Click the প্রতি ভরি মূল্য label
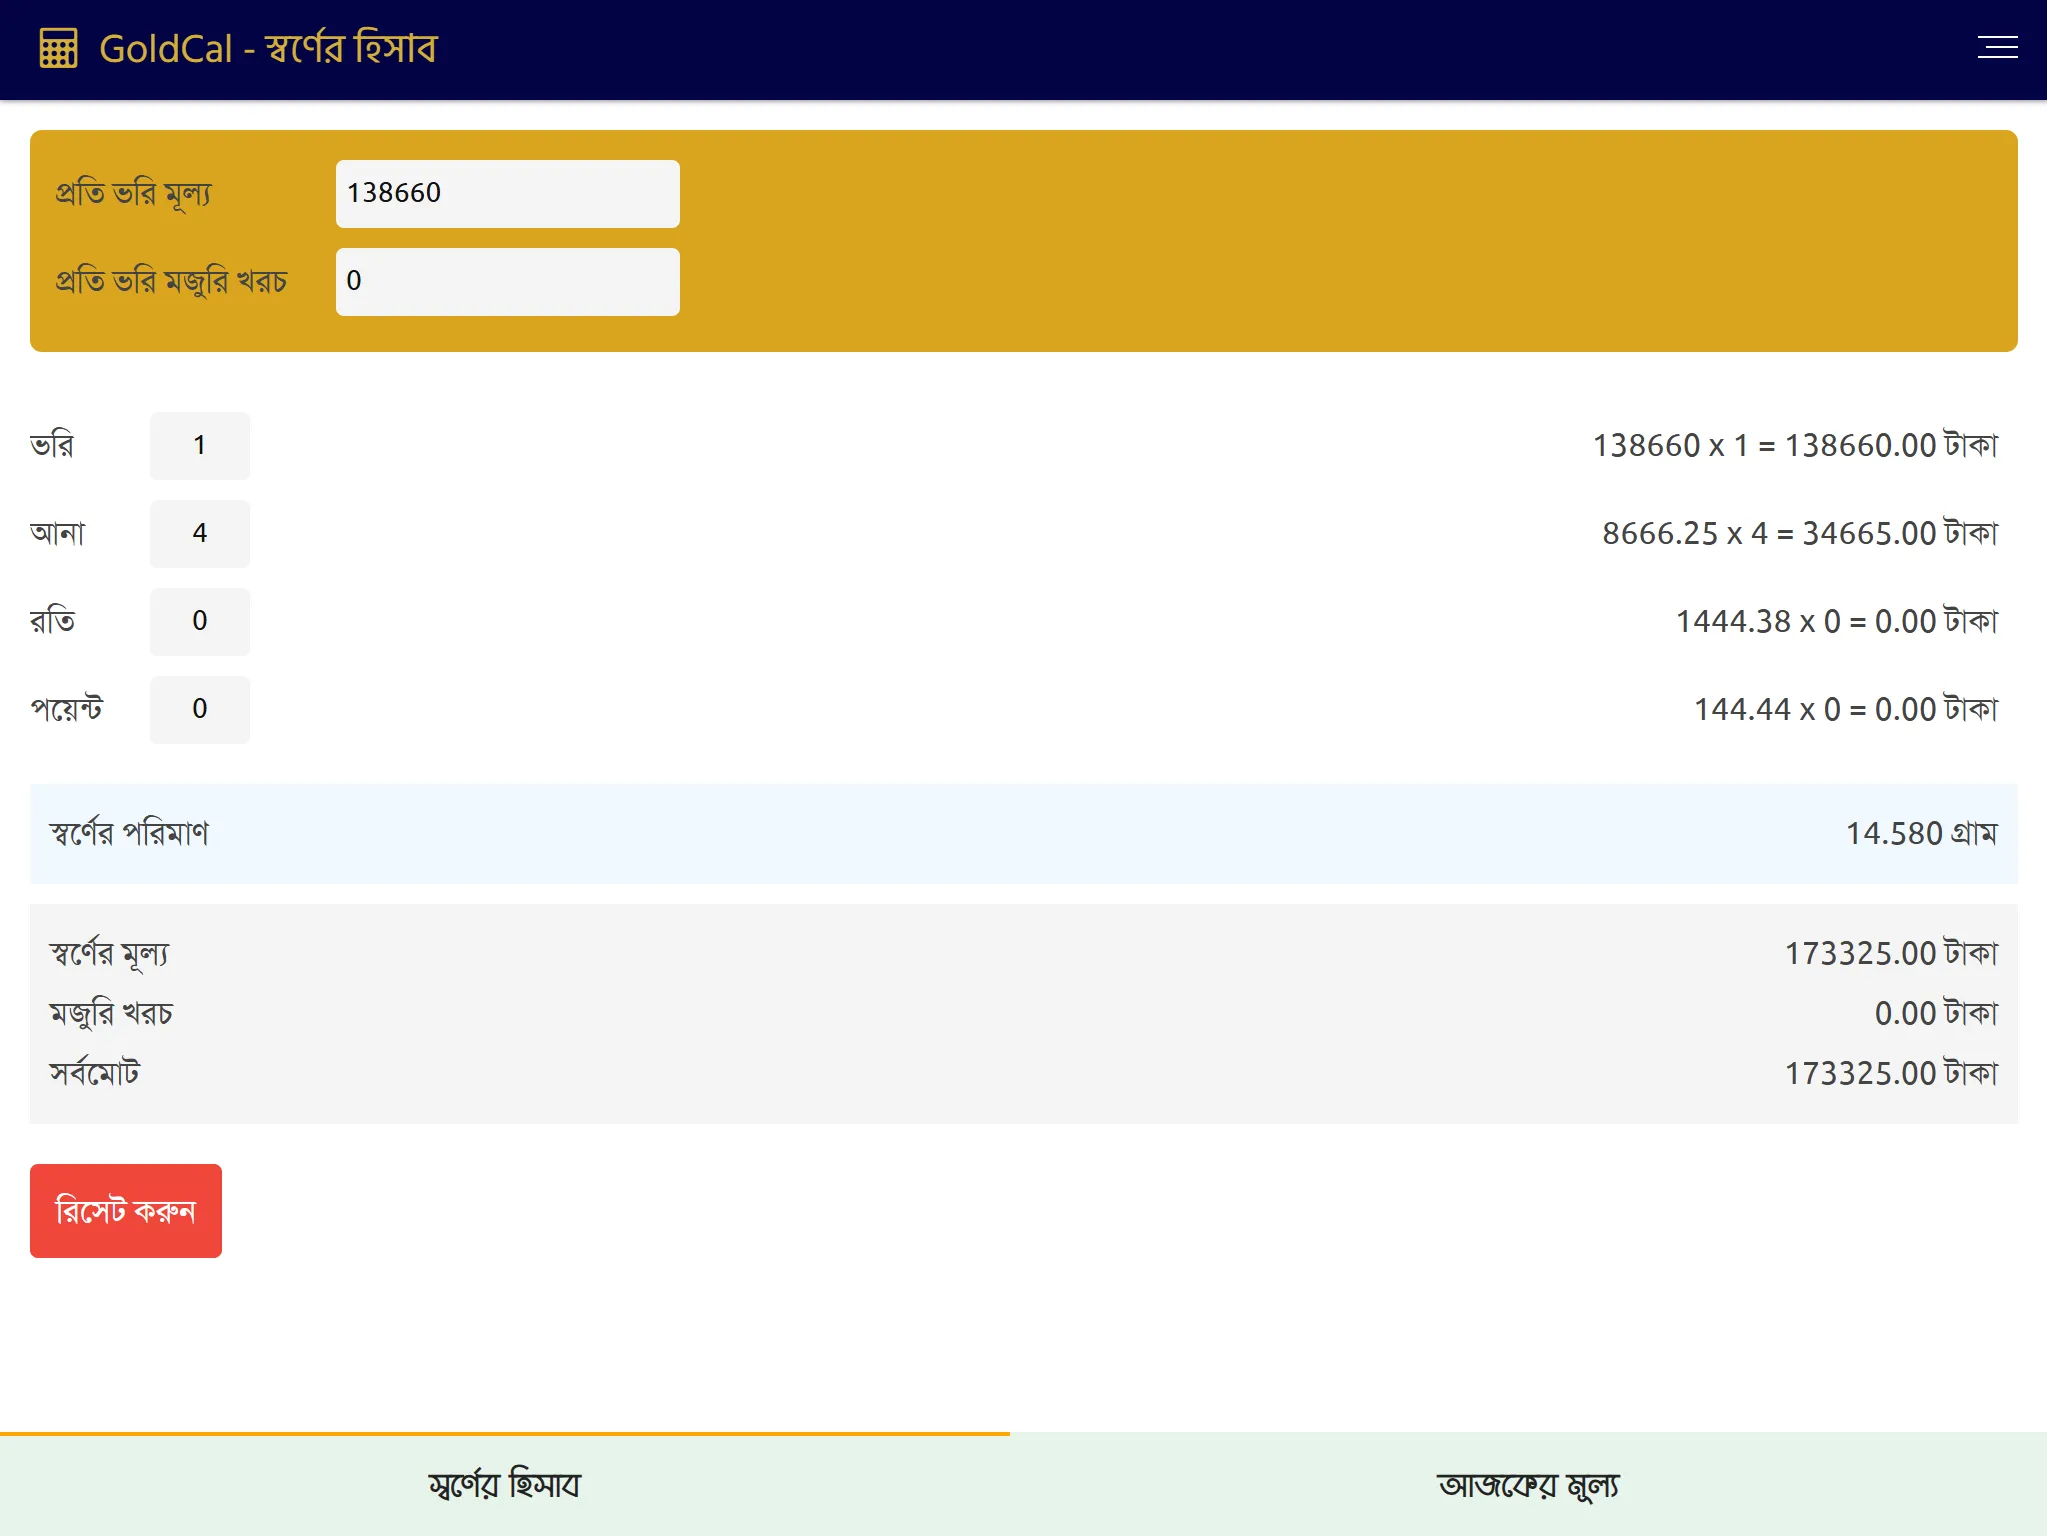 (x=133, y=193)
